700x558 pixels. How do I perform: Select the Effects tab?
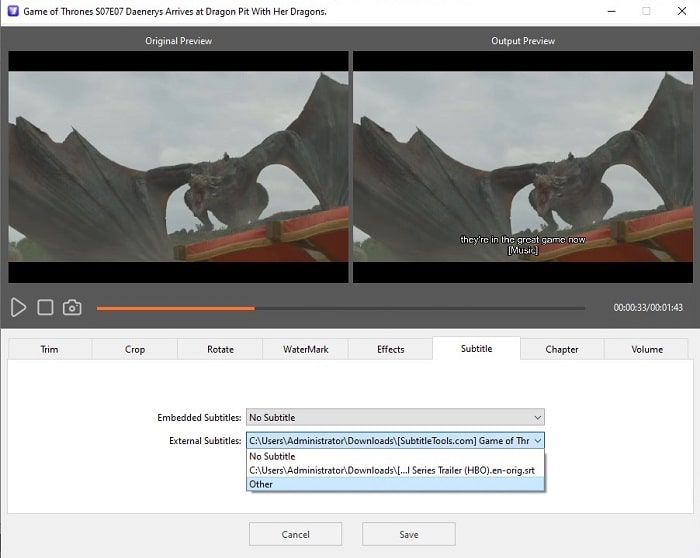point(390,349)
